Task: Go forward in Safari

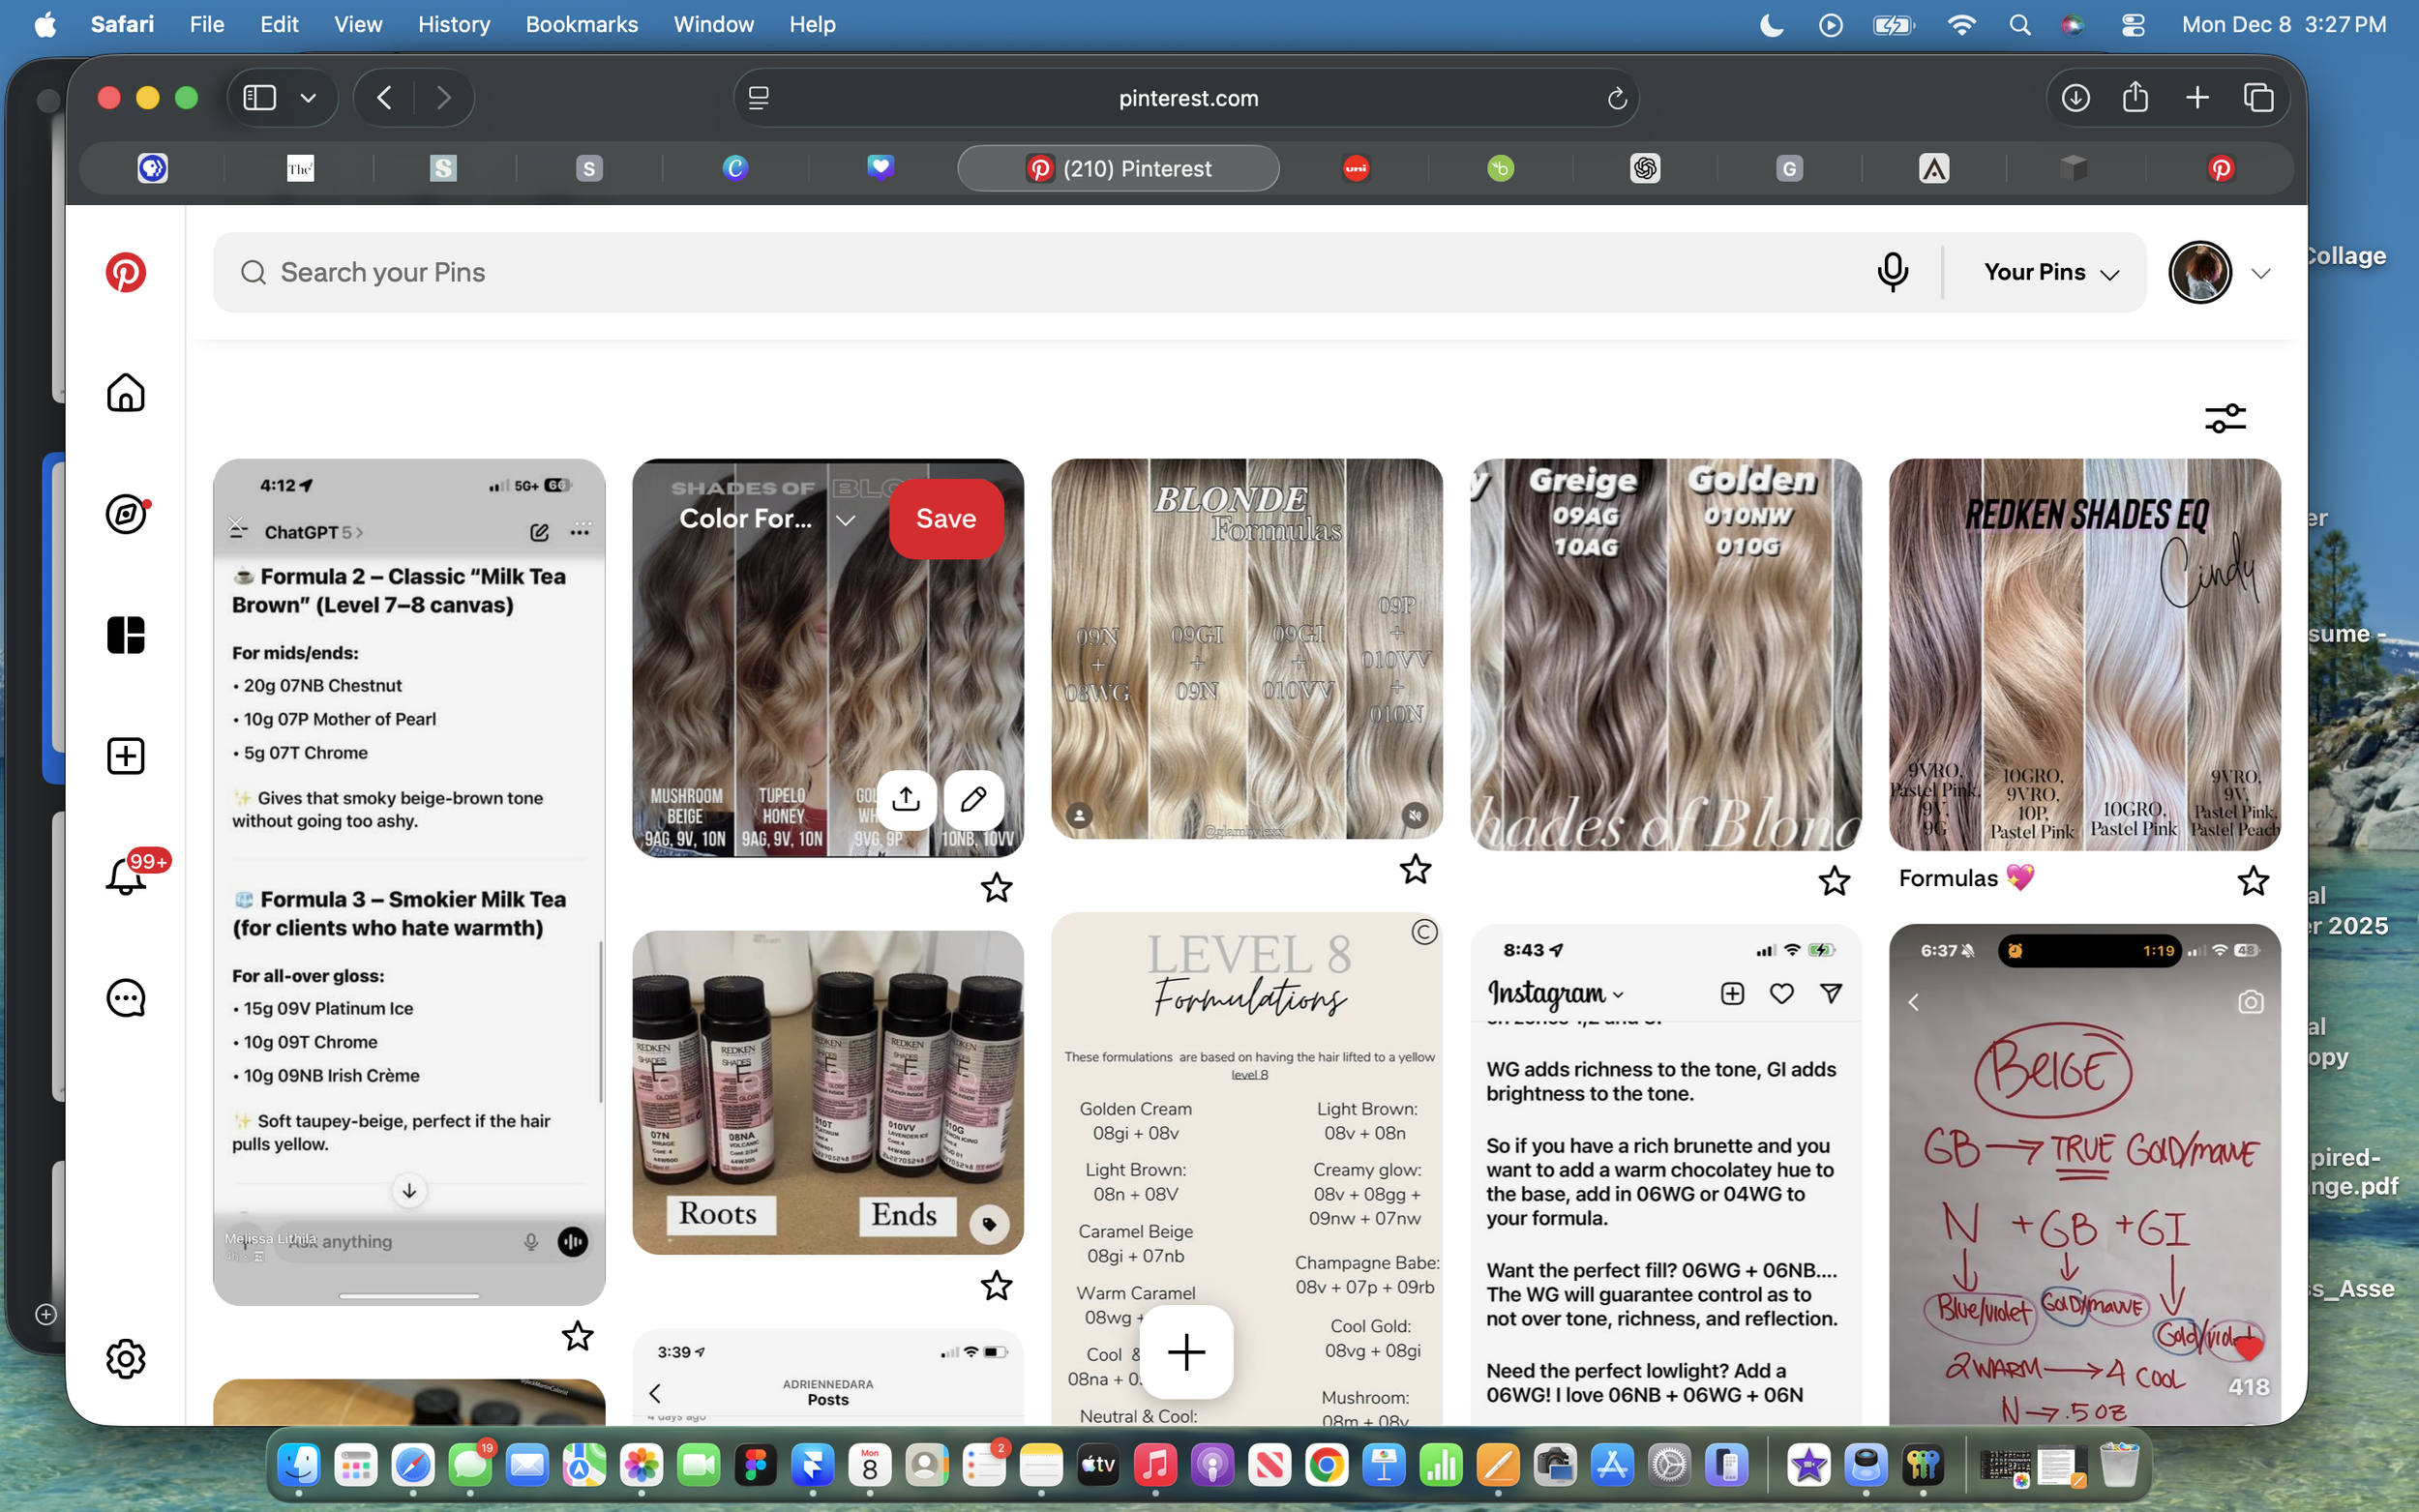Action: [x=444, y=98]
